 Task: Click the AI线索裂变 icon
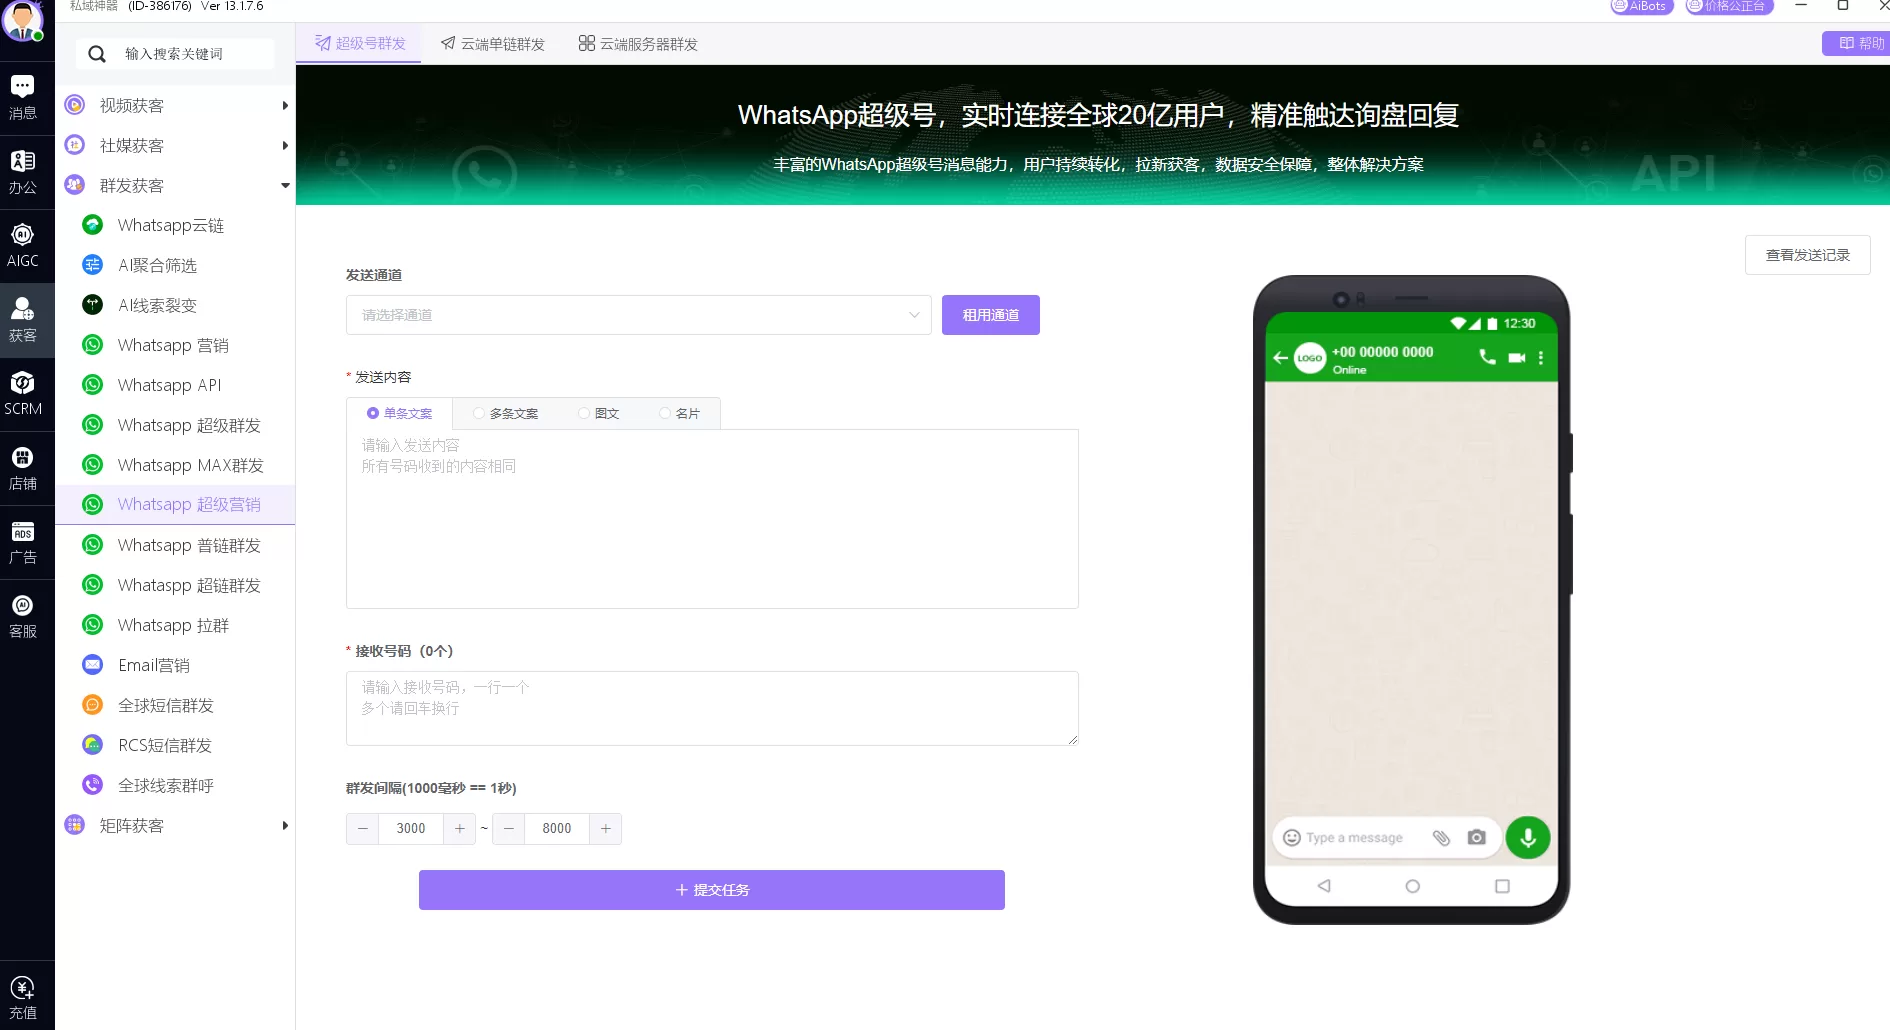click(x=93, y=305)
